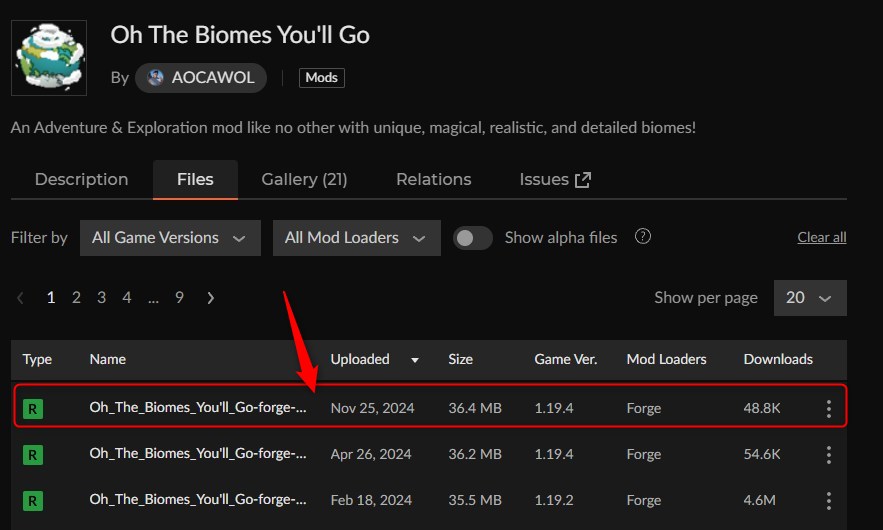Click the external link icon next to Issues

[583, 180]
